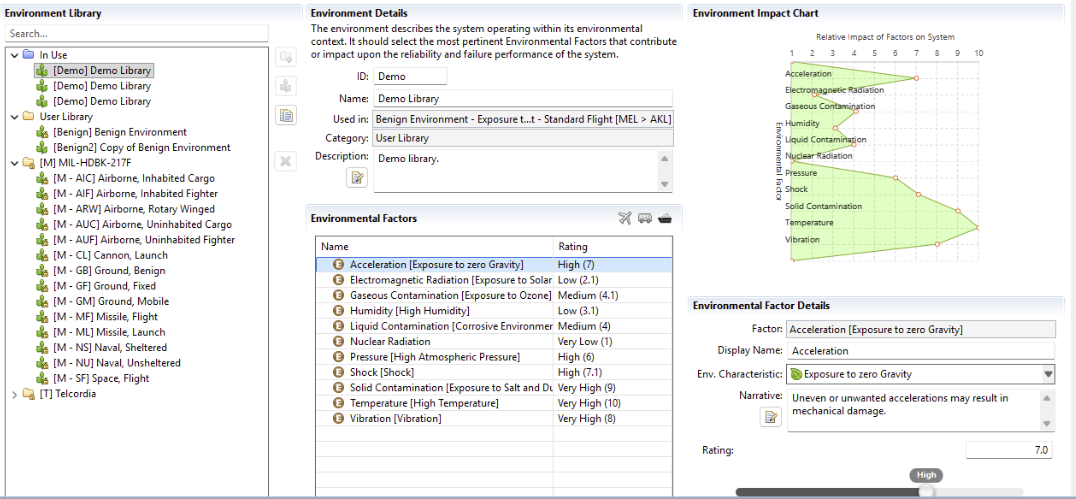Click the Search field in Environment Library
1076x499 pixels.
[x=137, y=33]
